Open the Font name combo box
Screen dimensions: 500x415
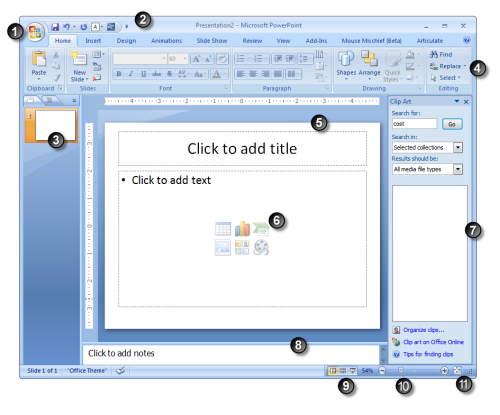(x=140, y=59)
